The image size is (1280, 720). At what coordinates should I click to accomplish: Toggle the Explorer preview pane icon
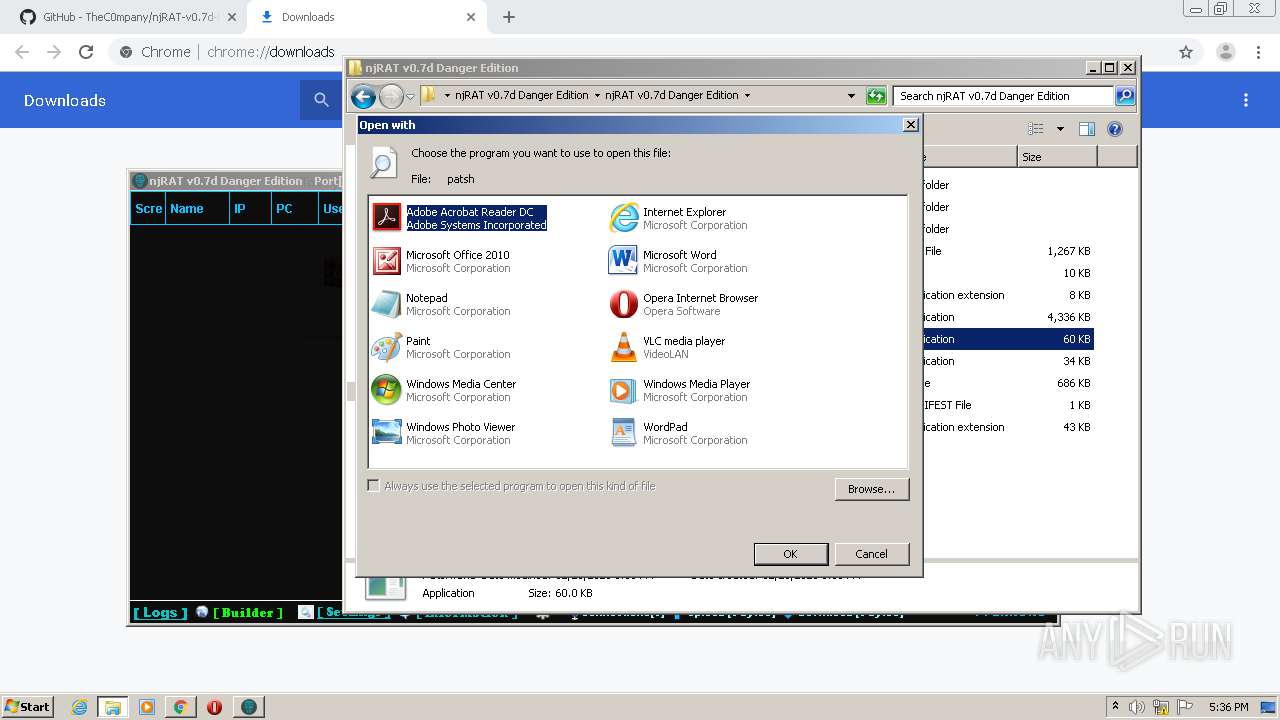[x=1087, y=129]
